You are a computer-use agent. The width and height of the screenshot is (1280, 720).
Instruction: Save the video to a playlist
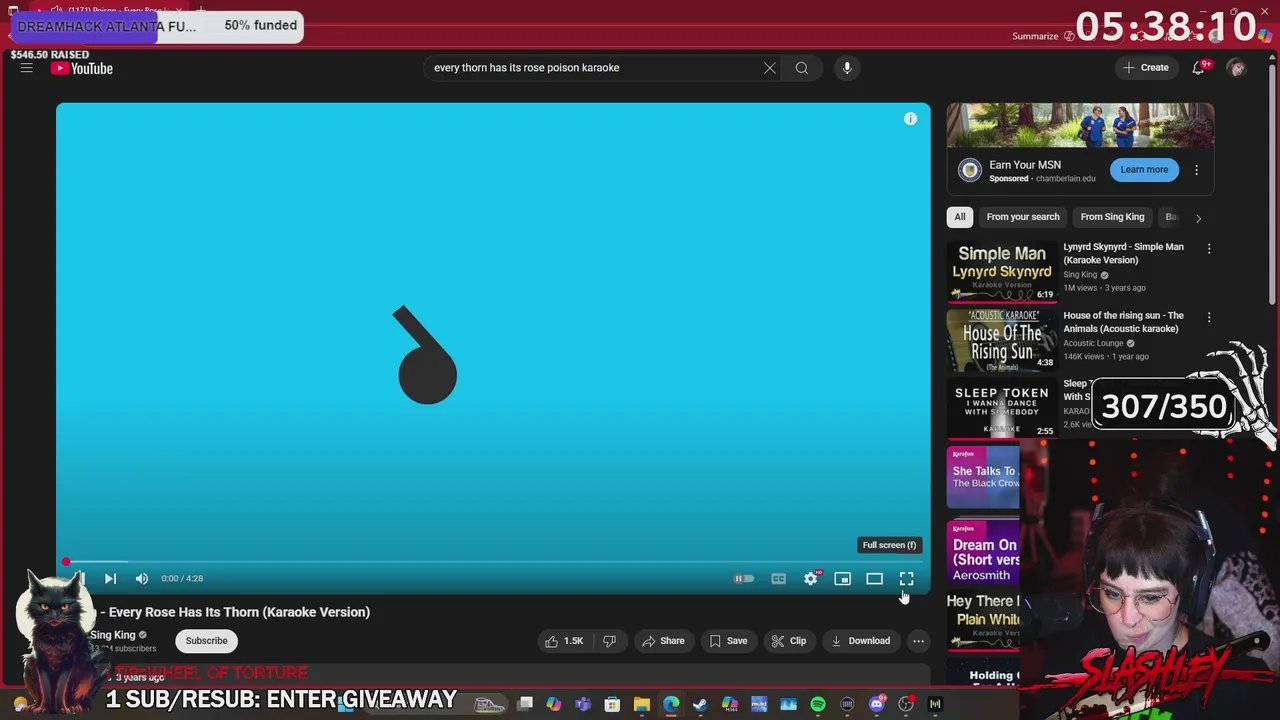pos(729,641)
